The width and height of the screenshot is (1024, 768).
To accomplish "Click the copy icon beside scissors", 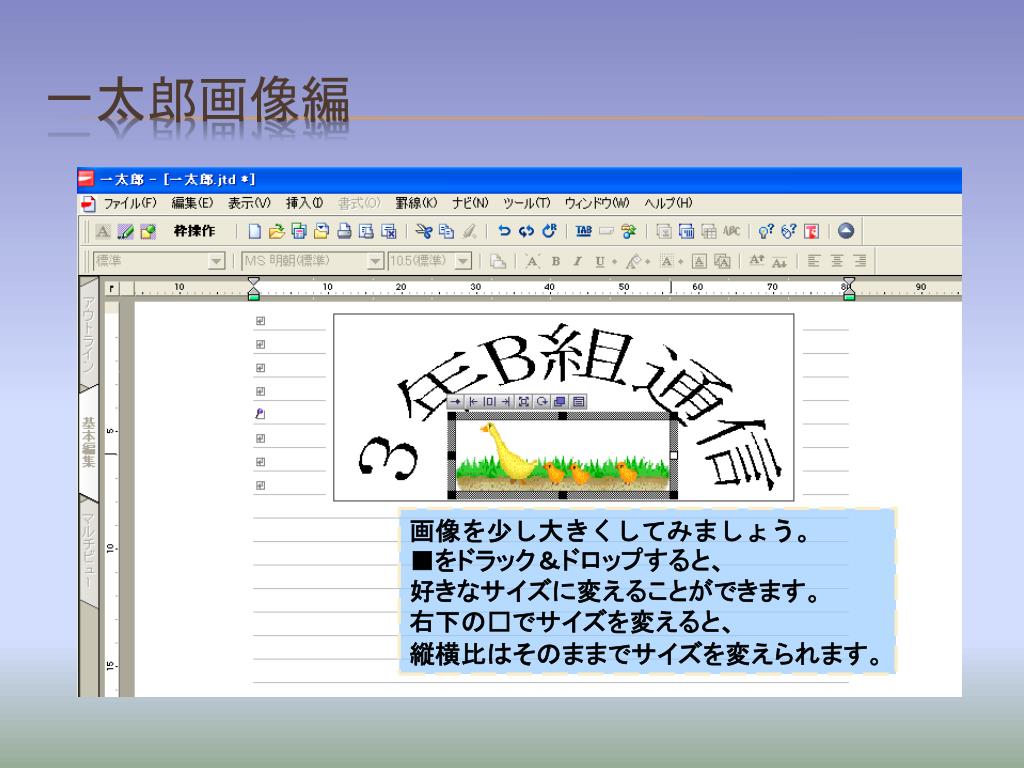I will tap(447, 231).
